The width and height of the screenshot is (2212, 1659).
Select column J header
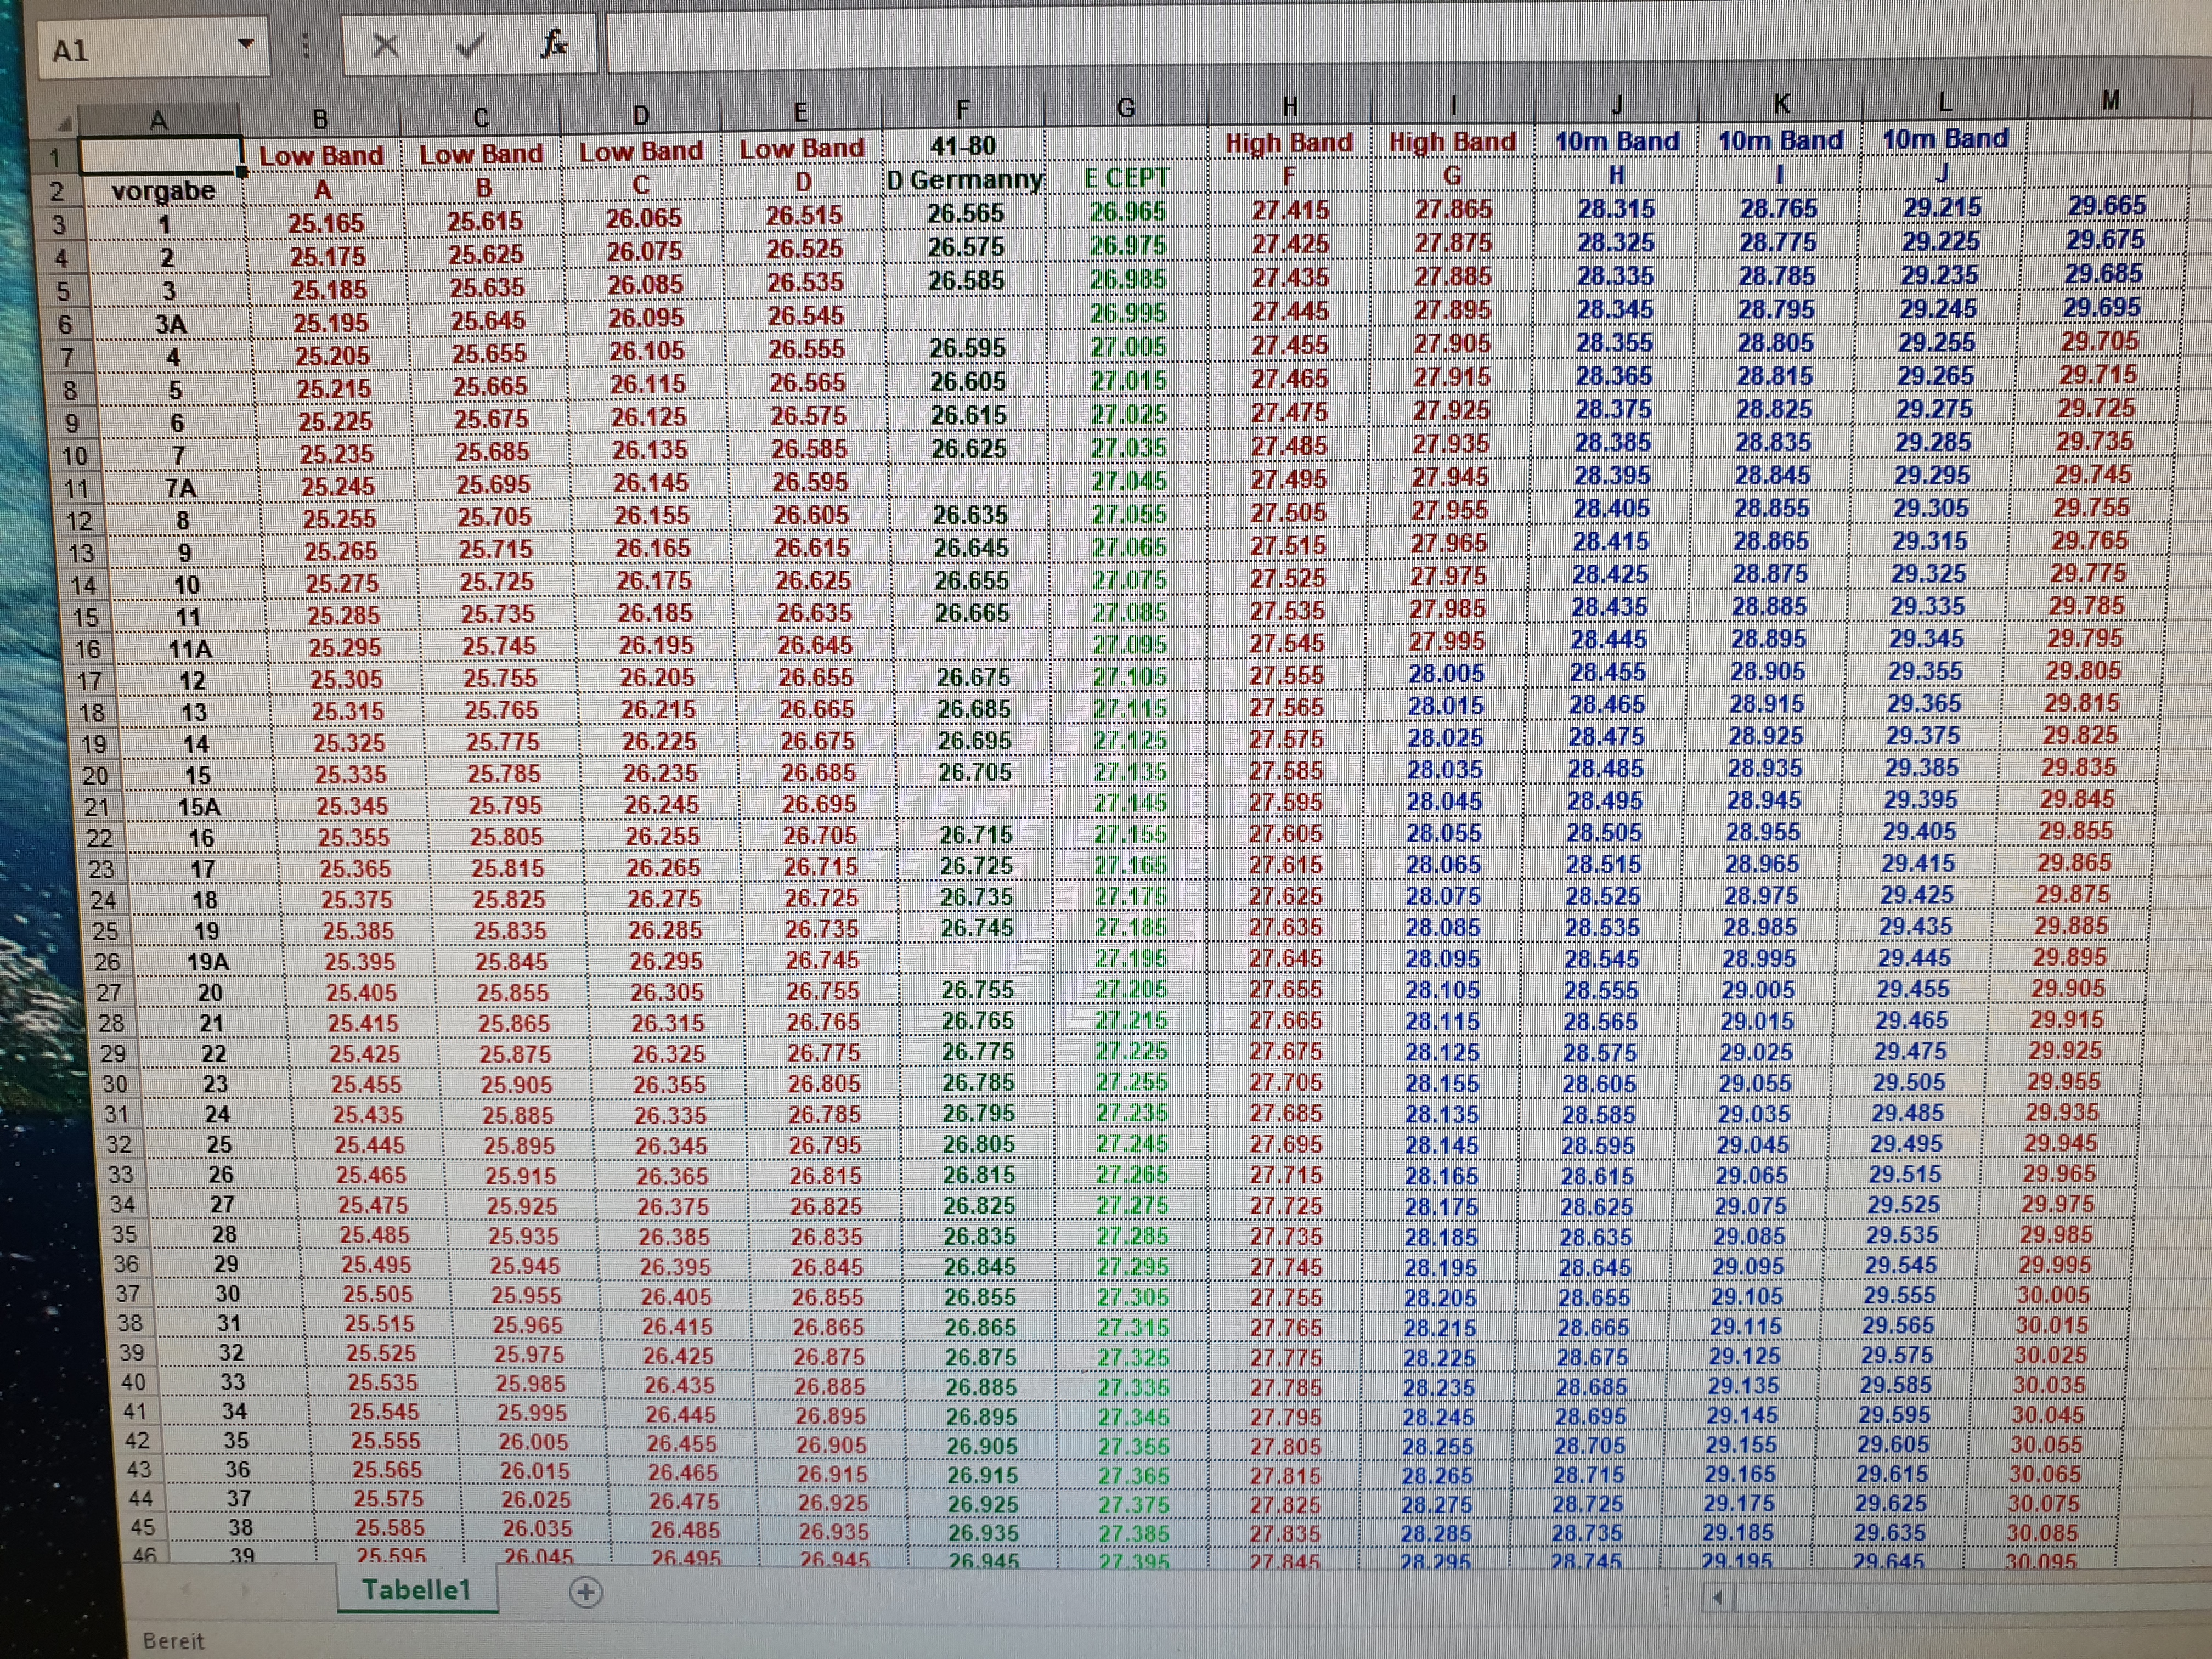(x=1617, y=103)
